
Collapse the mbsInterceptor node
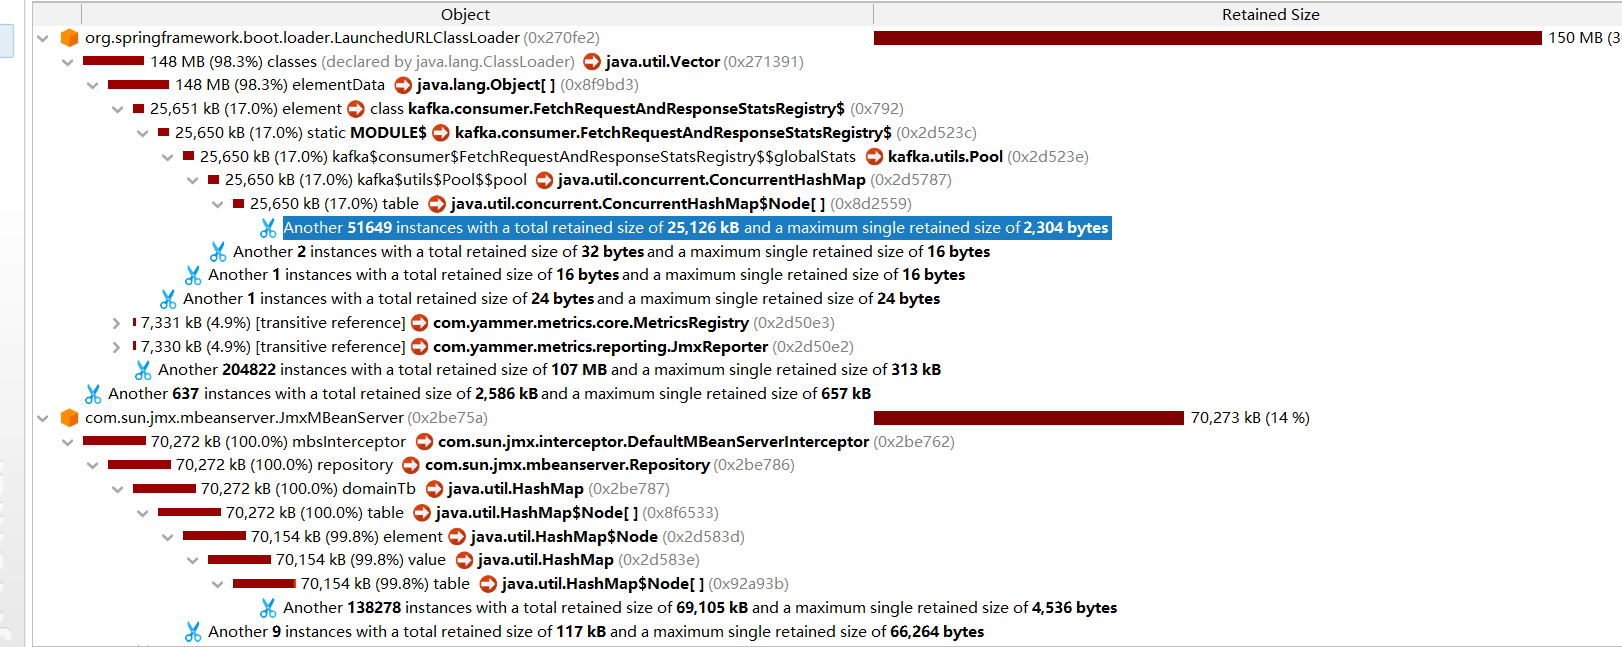click(x=67, y=442)
